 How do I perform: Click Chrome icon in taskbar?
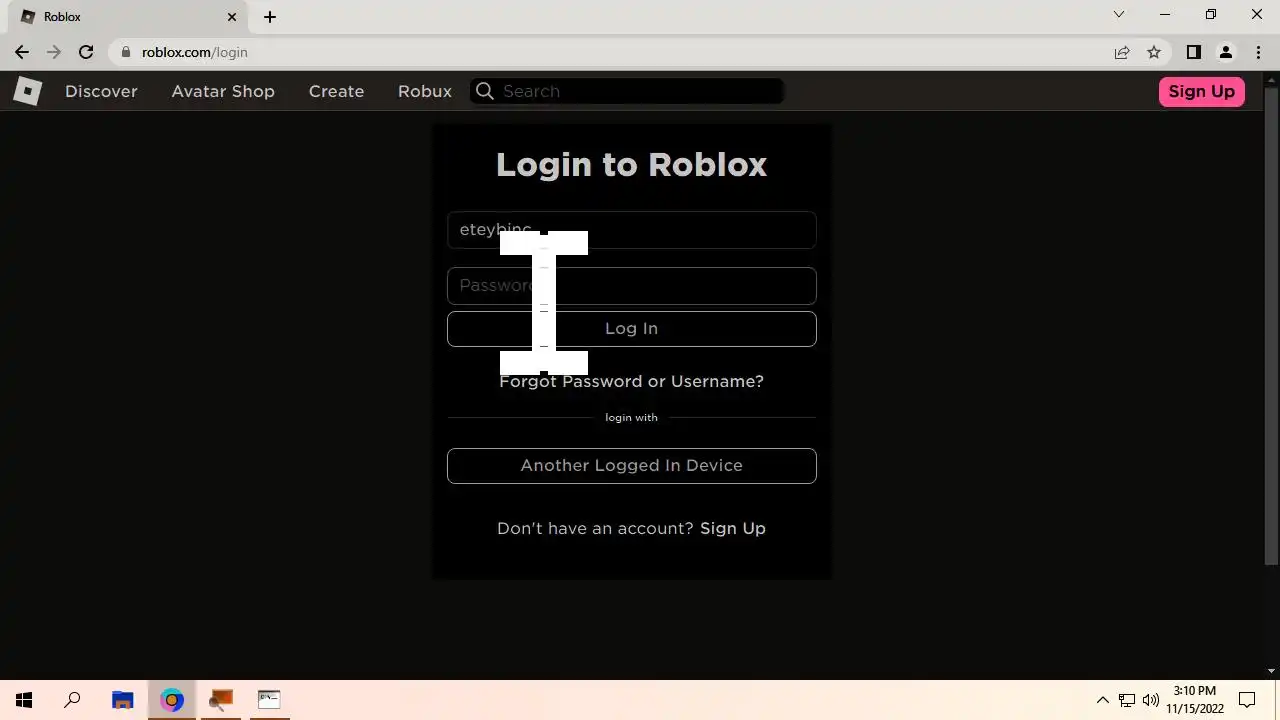[172, 700]
